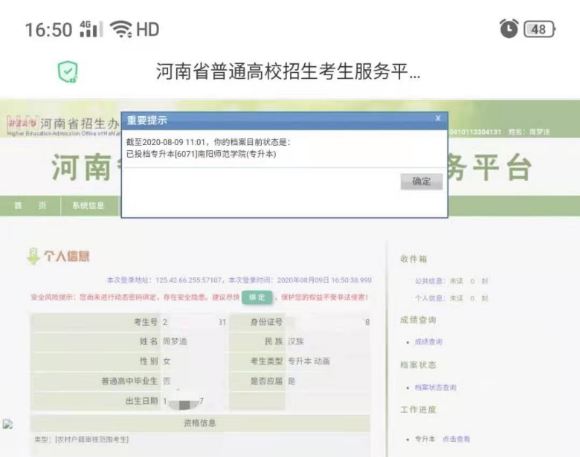Click 点击查看 beside 专升本
580x457 pixels.
(456, 439)
